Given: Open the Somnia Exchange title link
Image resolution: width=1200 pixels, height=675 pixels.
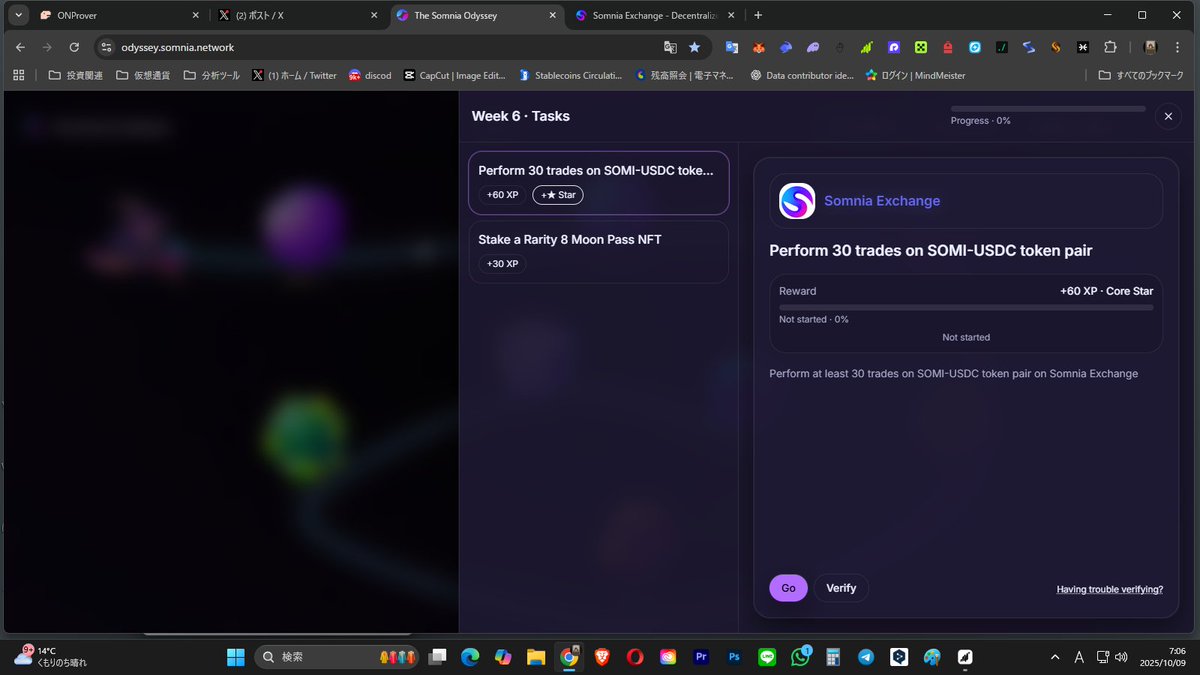Looking at the screenshot, I should coord(882,201).
